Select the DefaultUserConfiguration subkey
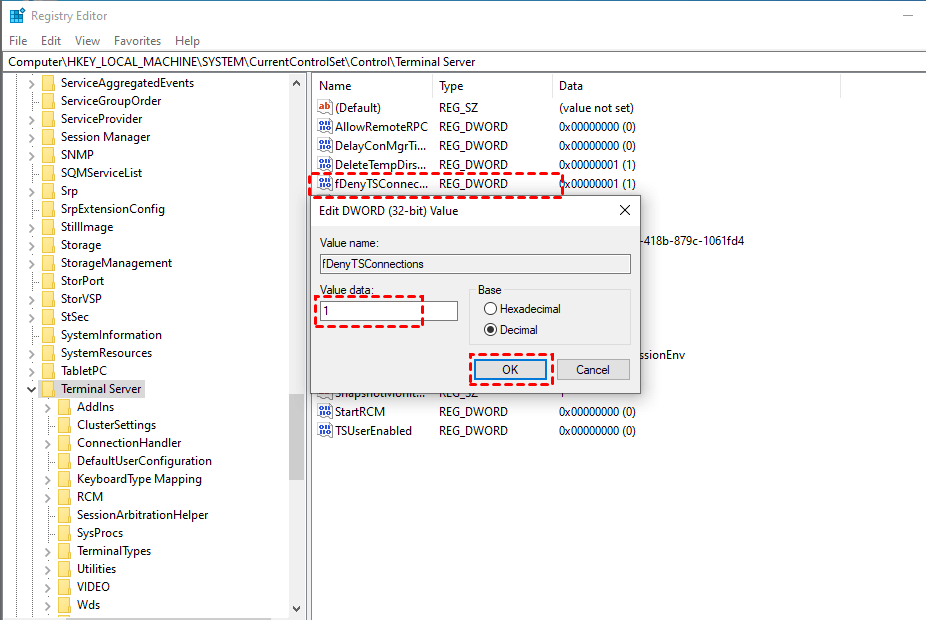This screenshot has height=620, width=926. tap(144, 461)
